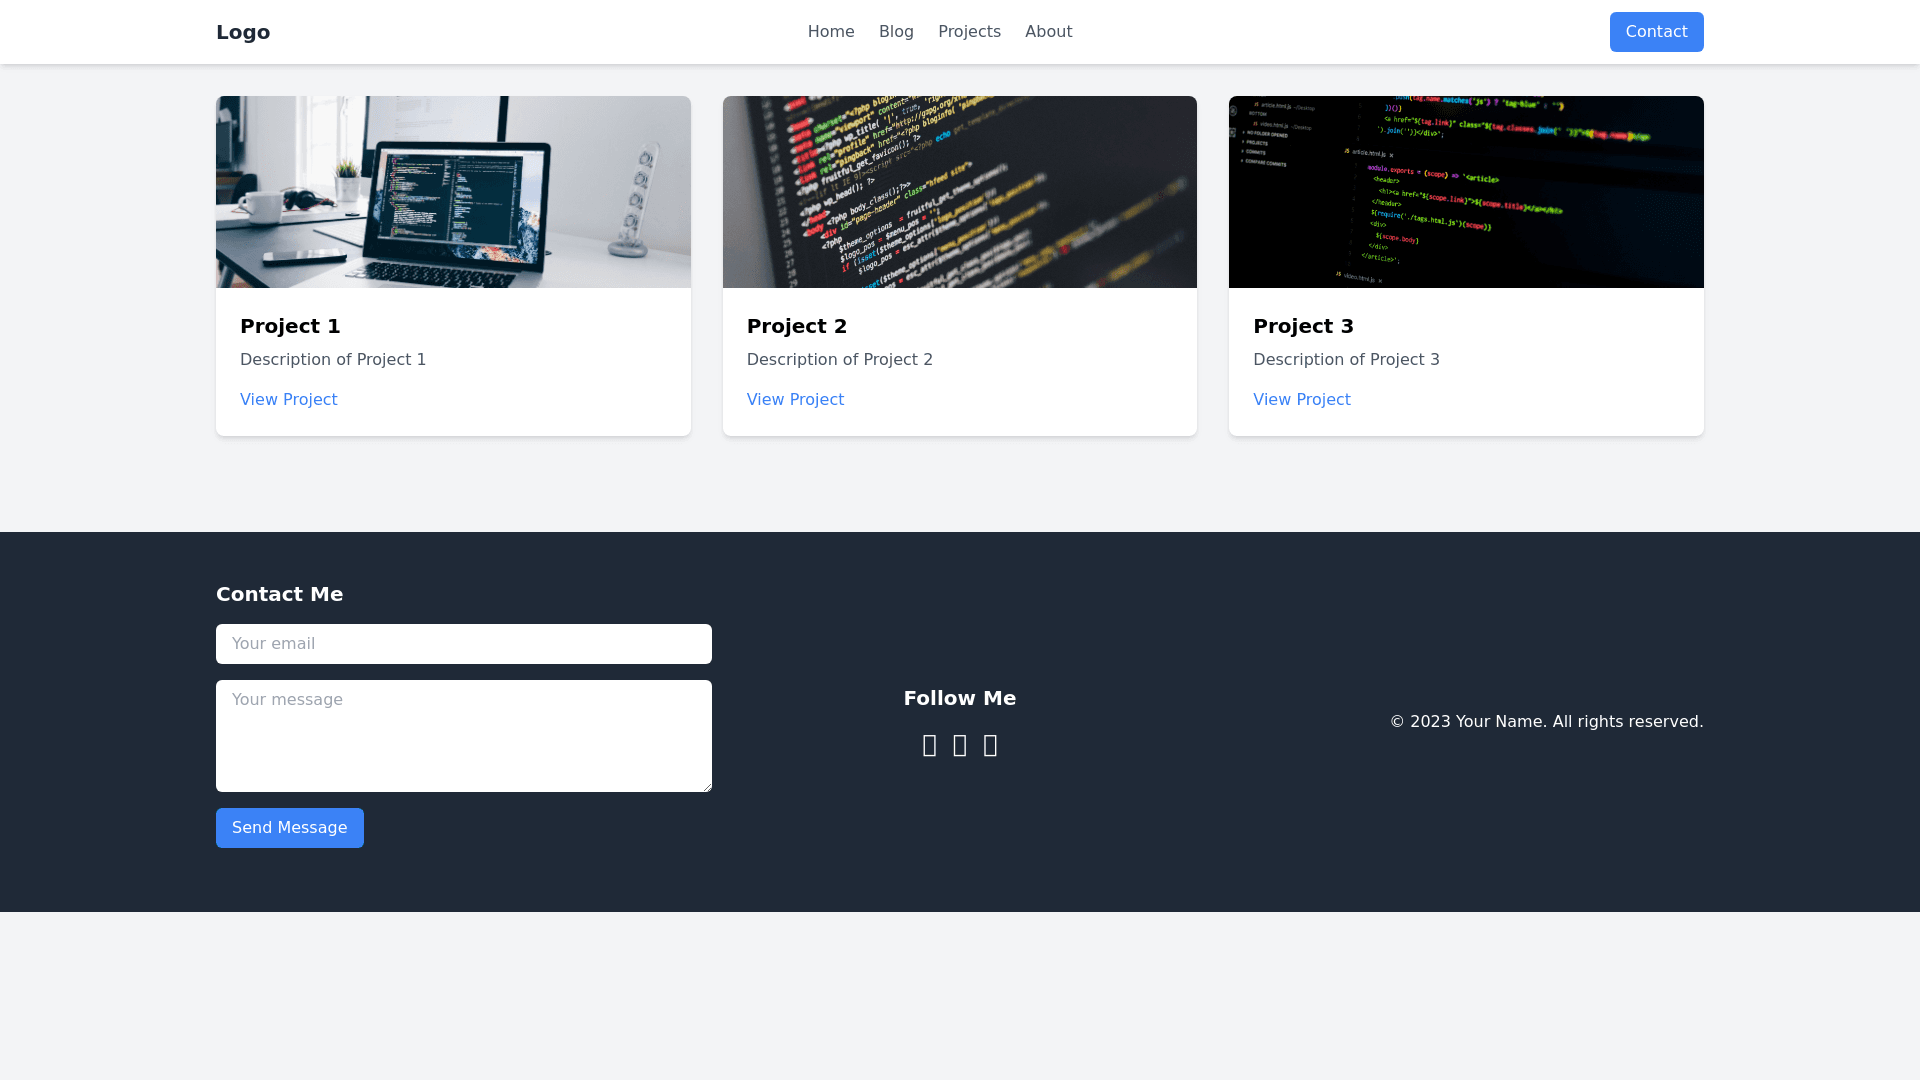Click the middle social icon under Follow Me
This screenshot has height=1080, width=1920.
click(960, 746)
